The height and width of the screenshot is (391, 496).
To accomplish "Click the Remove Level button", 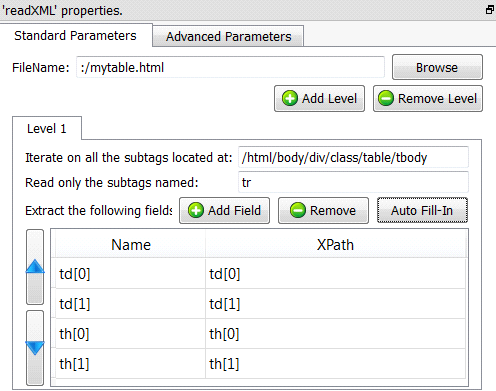I will coord(428,99).
